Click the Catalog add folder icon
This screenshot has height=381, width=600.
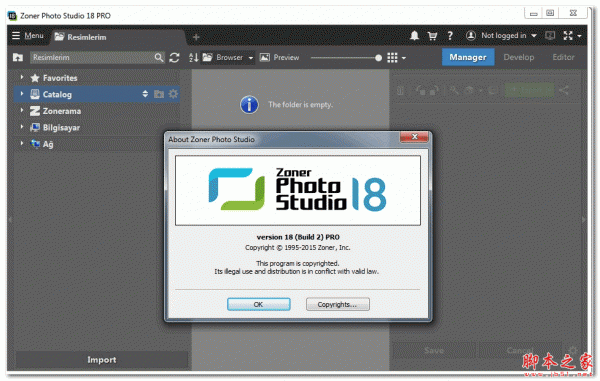[x=159, y=94]
